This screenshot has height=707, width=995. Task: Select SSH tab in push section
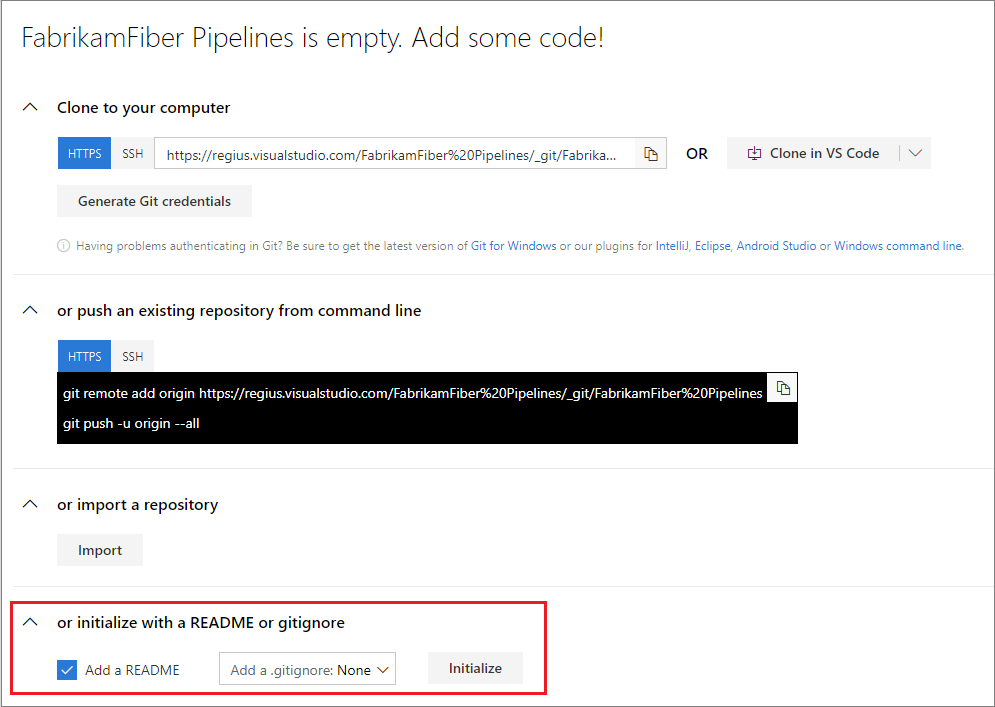(x=133, y=356)
